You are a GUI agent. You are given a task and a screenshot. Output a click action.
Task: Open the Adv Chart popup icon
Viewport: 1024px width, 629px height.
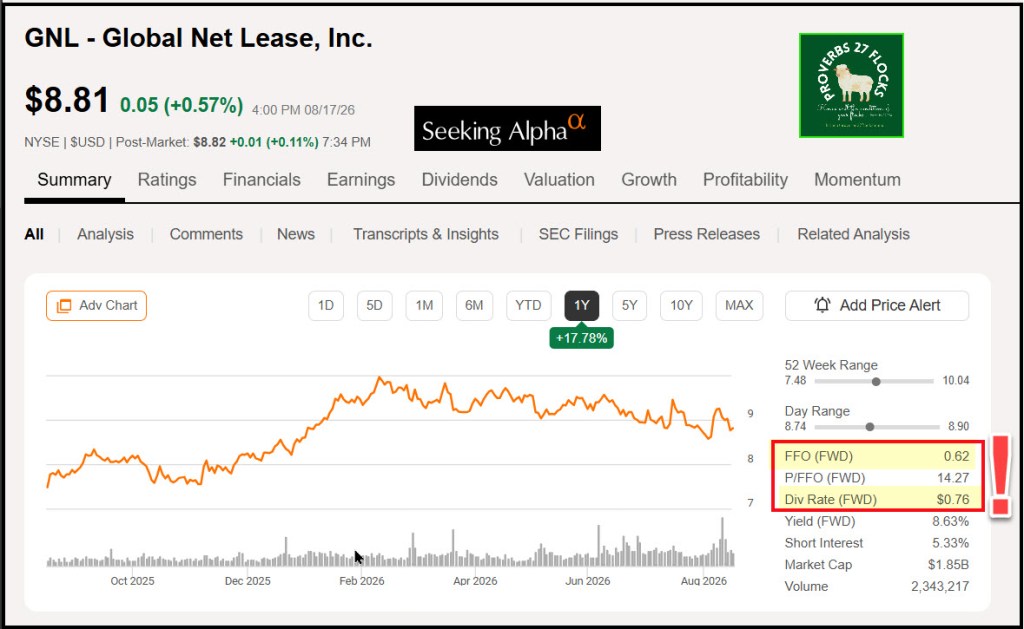(x=64, y=306)
